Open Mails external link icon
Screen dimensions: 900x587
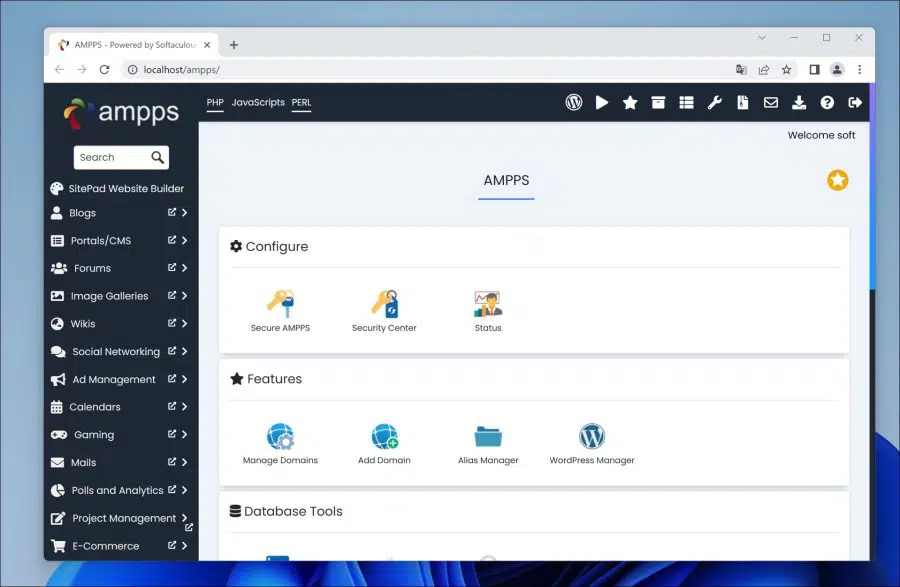click(x=172, y=462)
